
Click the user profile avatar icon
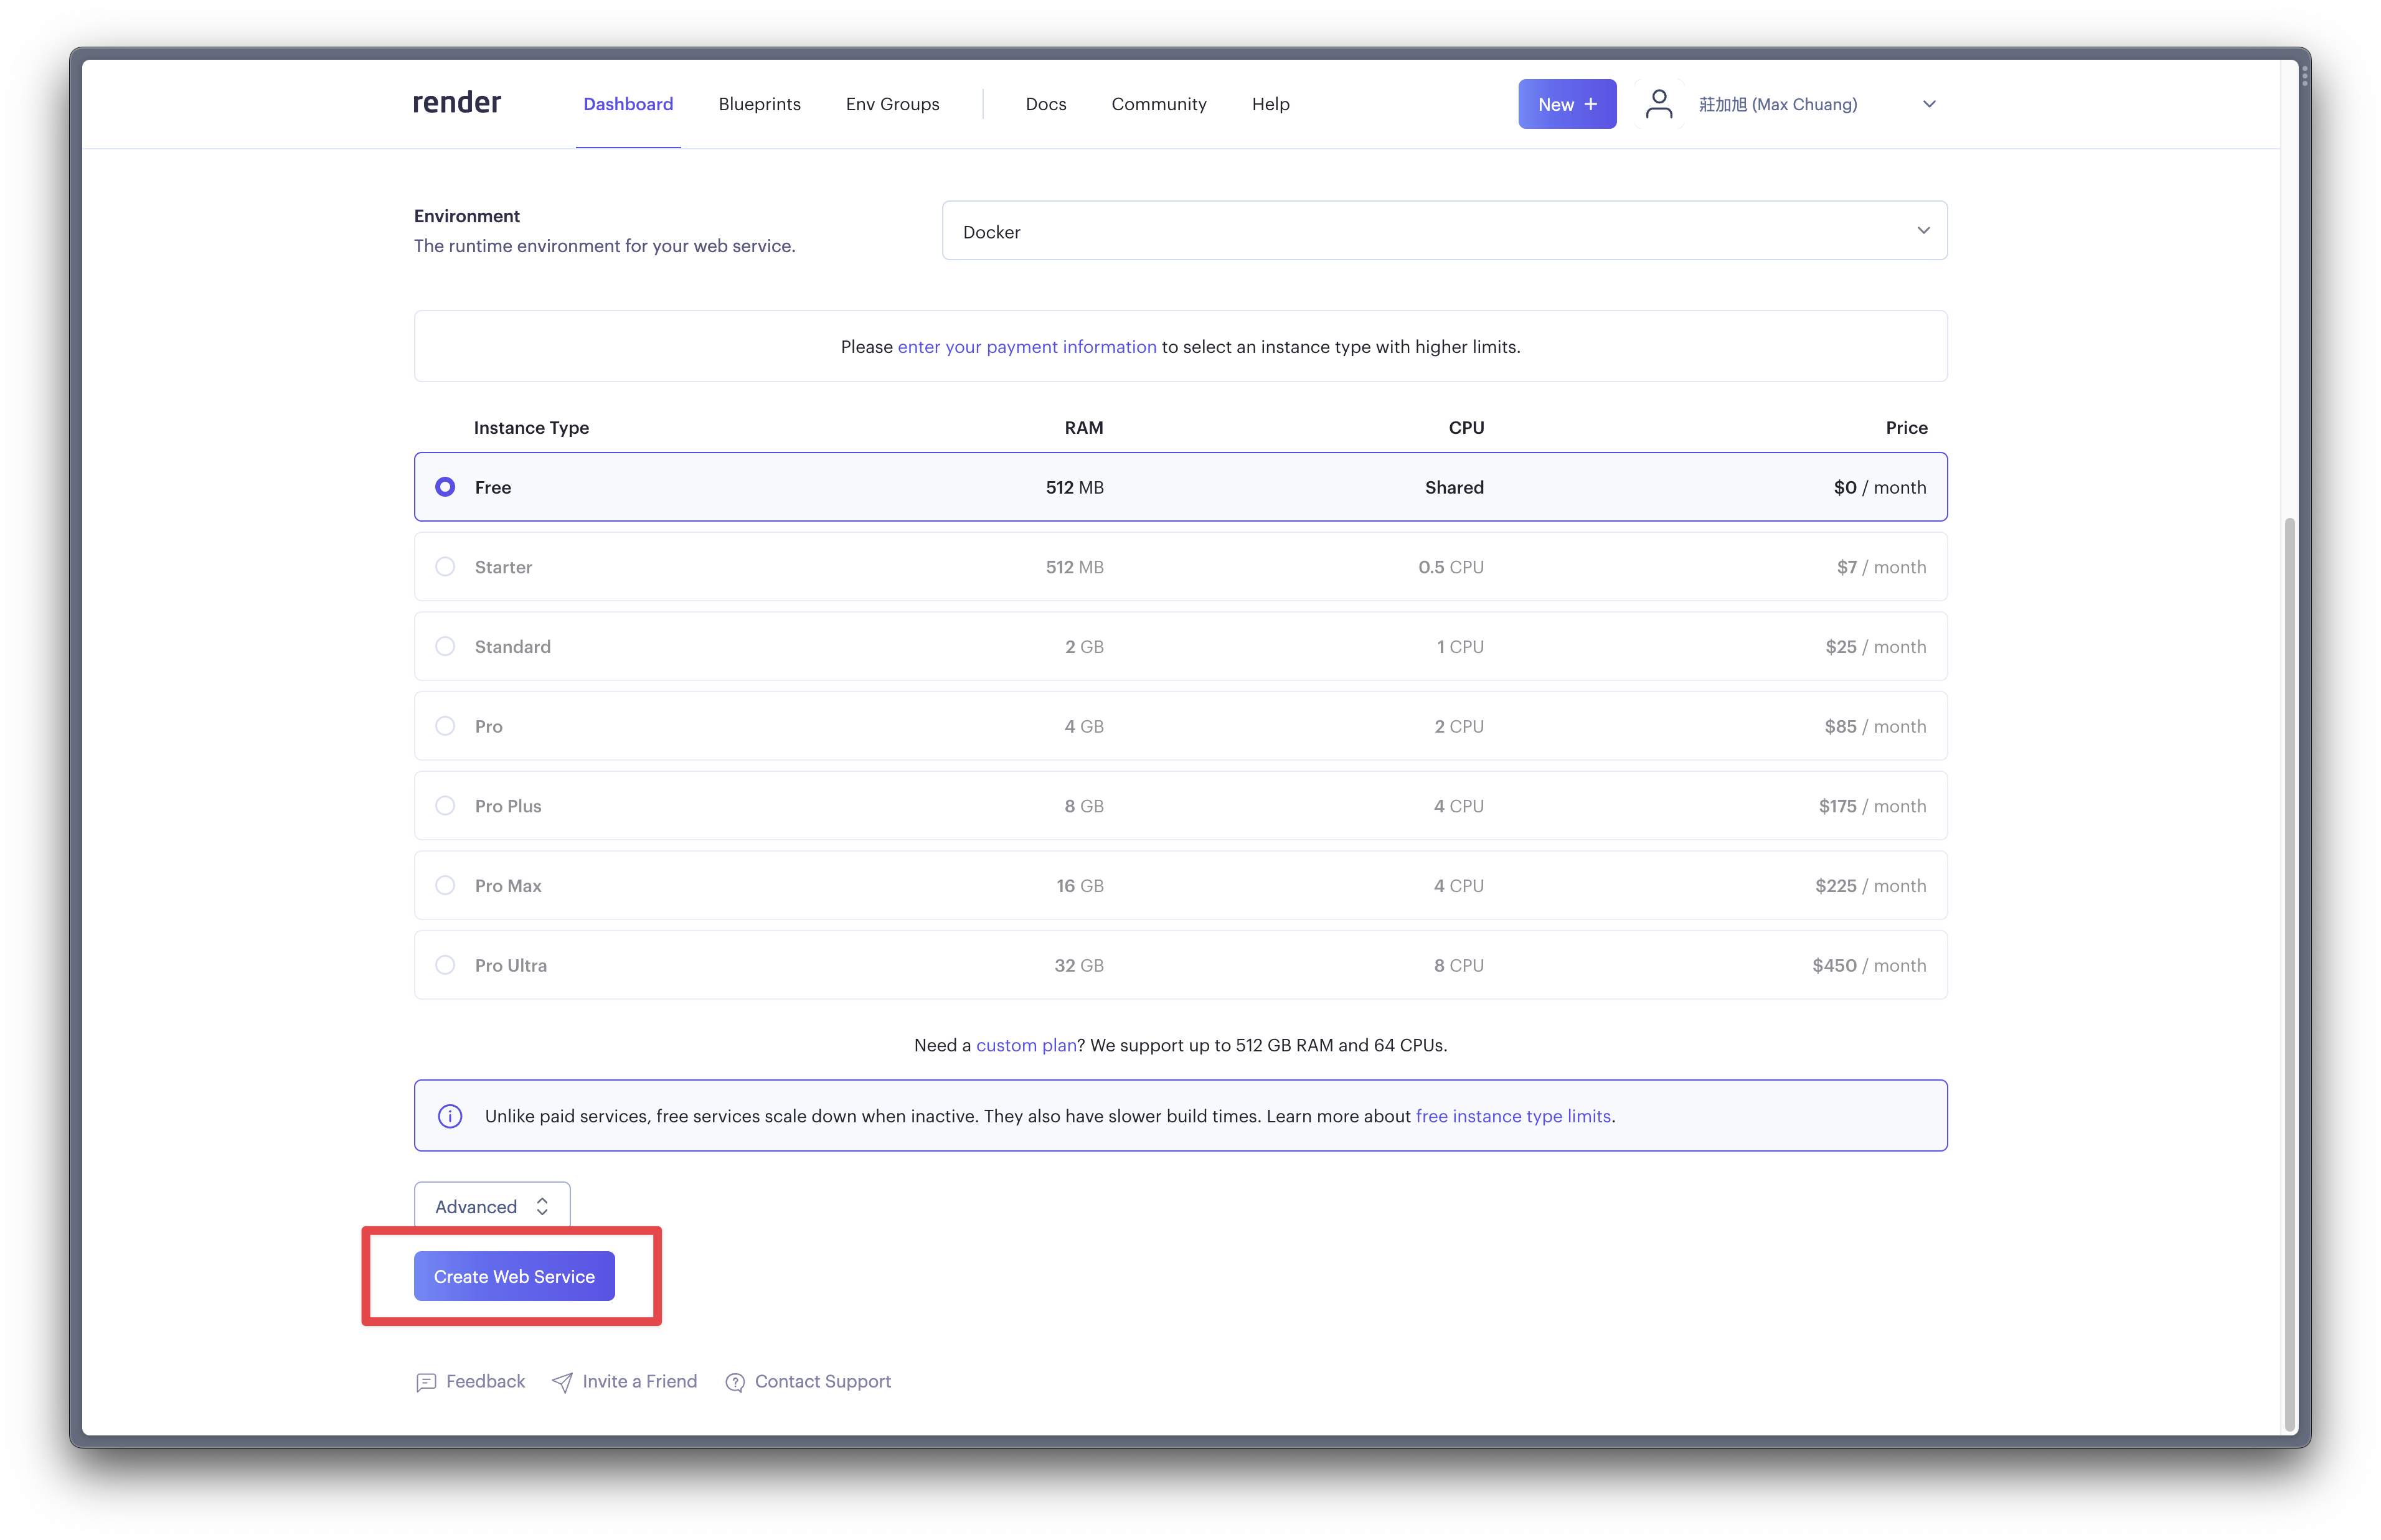click(x=1659, y=104)
